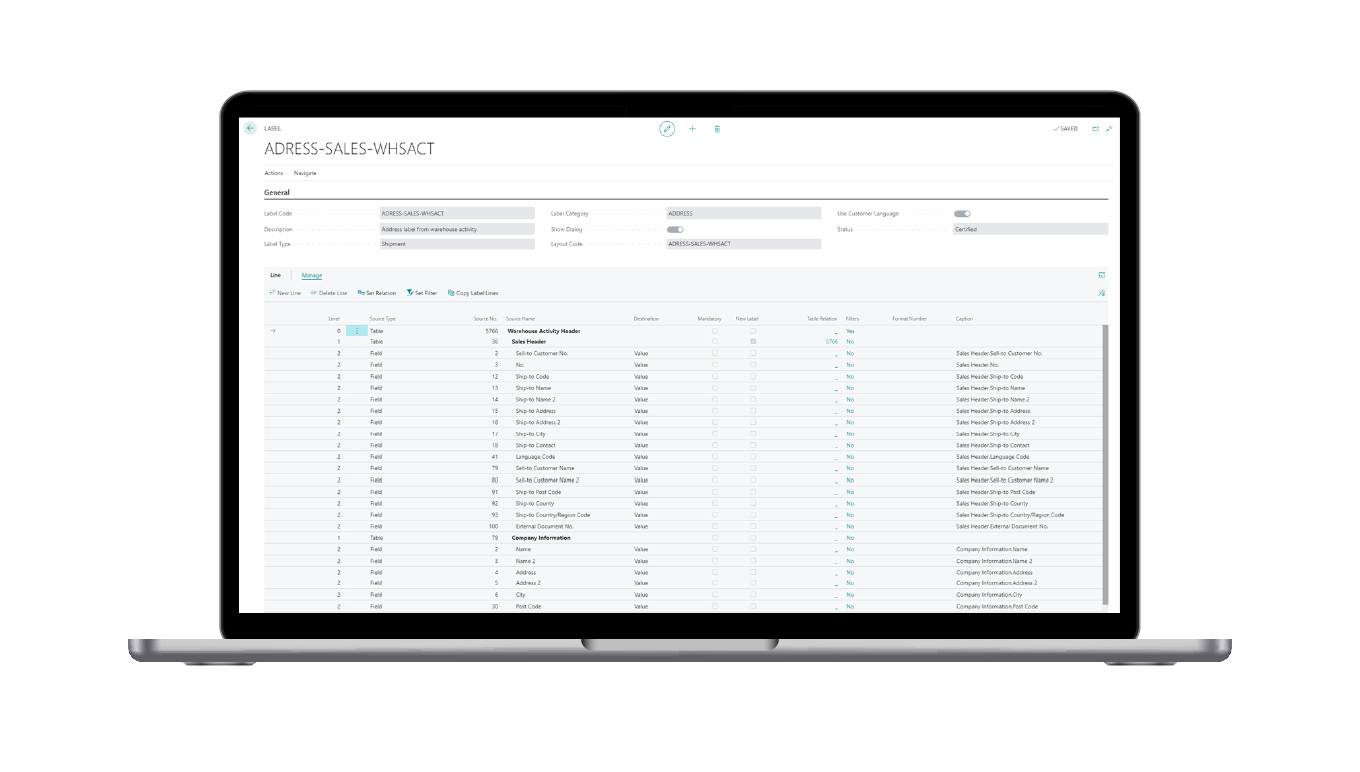The width and height of the screenshot is (1360, 772).
Task: Uncheck New Label on the Sales Header row
Action: 752,341
